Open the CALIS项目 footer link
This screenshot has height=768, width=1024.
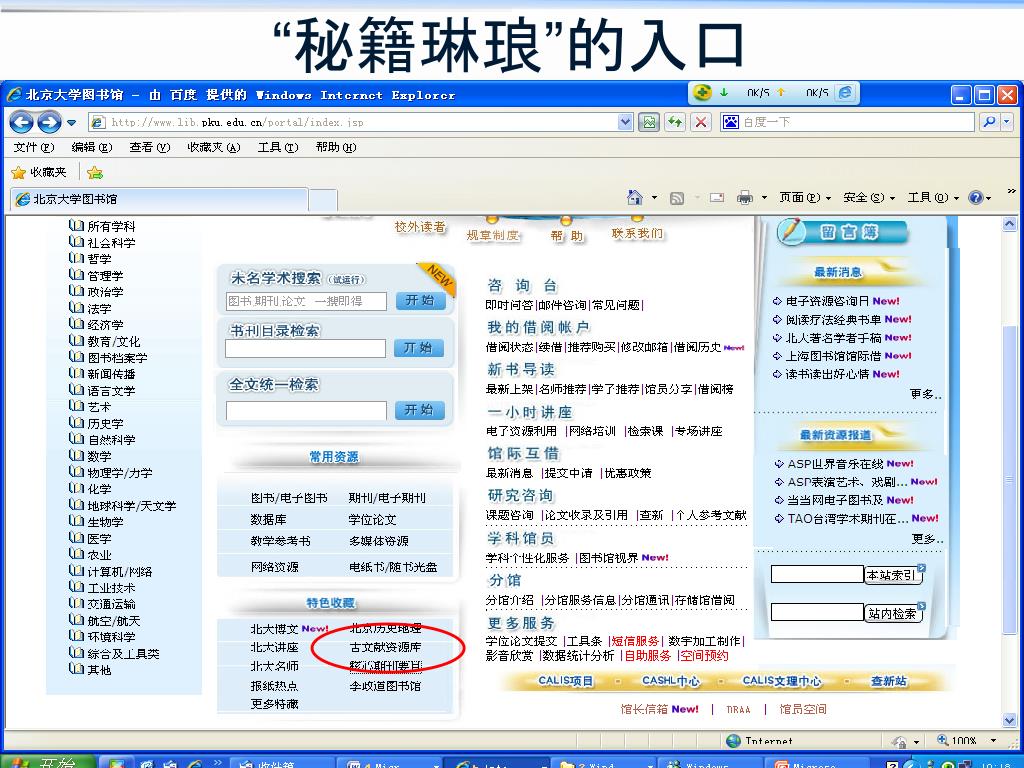pos(566,681)
